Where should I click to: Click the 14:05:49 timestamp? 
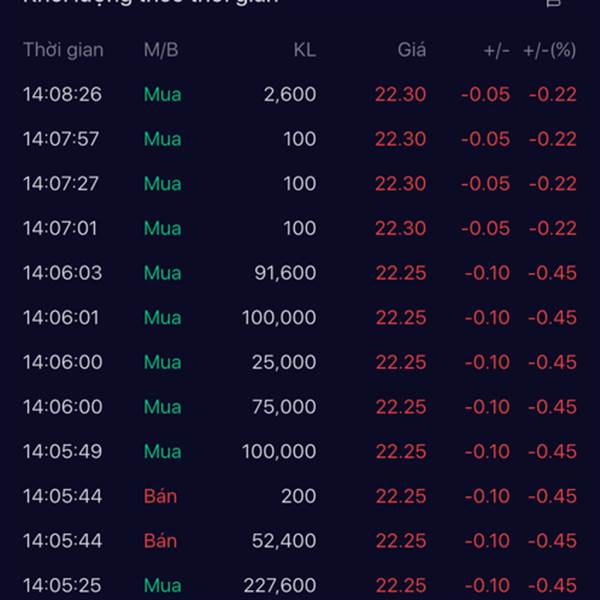(x=62, y=451)
